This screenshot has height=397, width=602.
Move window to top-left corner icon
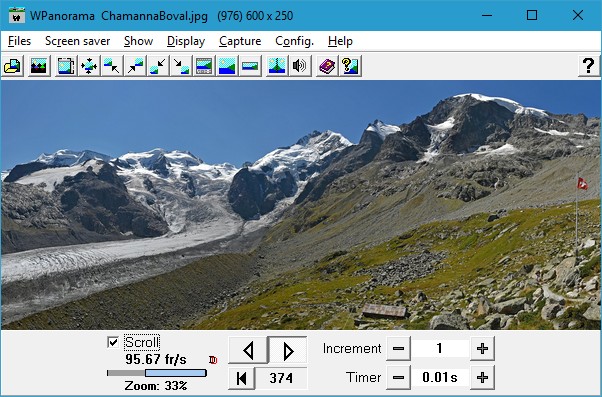(112, 66)
